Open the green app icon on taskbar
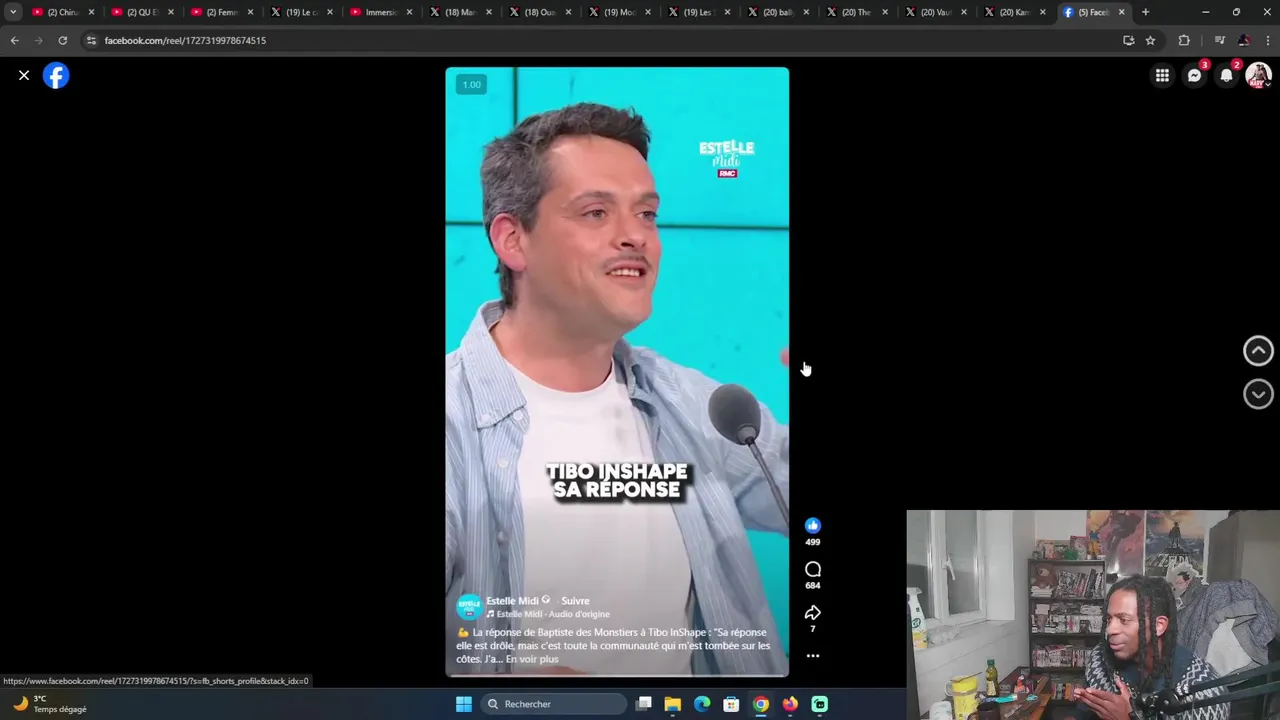The width and height of the screenshot is (1280, 720). coord(819,704)
